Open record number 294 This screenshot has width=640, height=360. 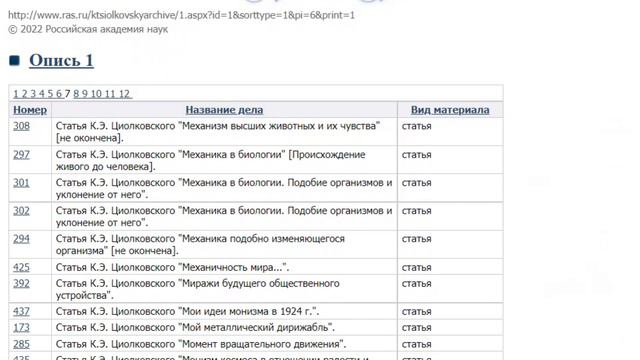coord(21,239)
